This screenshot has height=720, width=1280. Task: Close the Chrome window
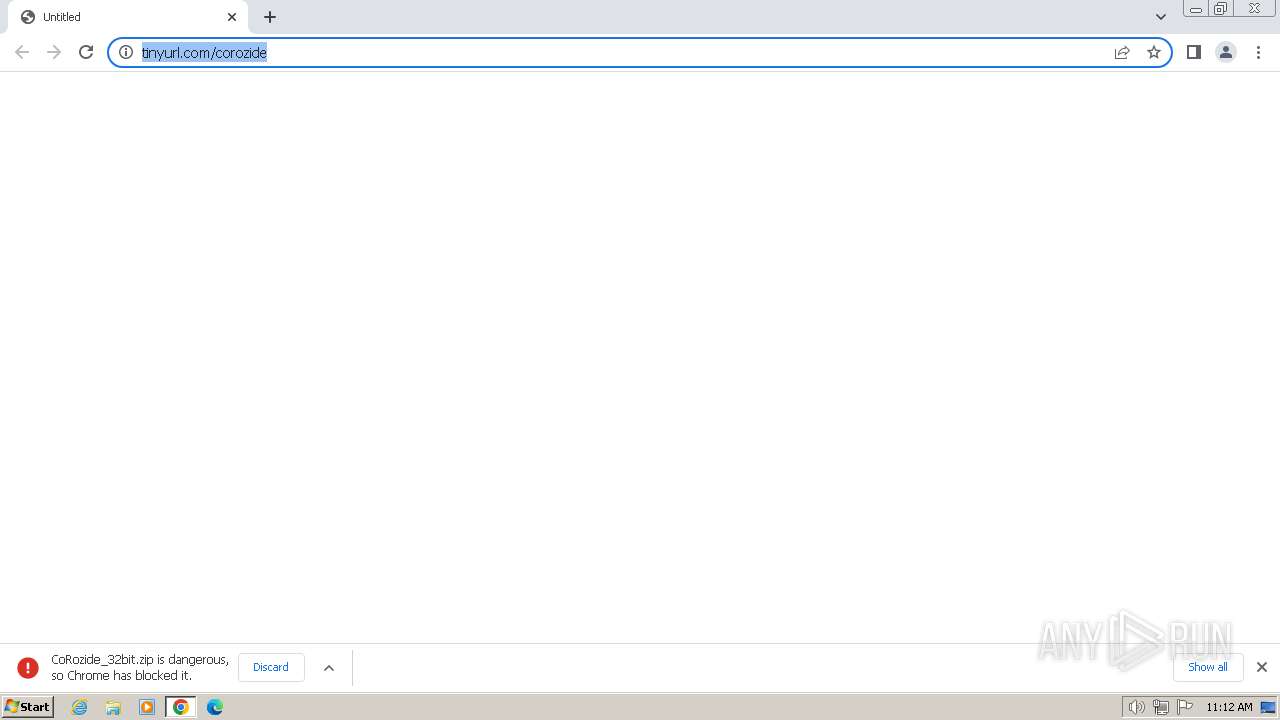(1255, 9)
